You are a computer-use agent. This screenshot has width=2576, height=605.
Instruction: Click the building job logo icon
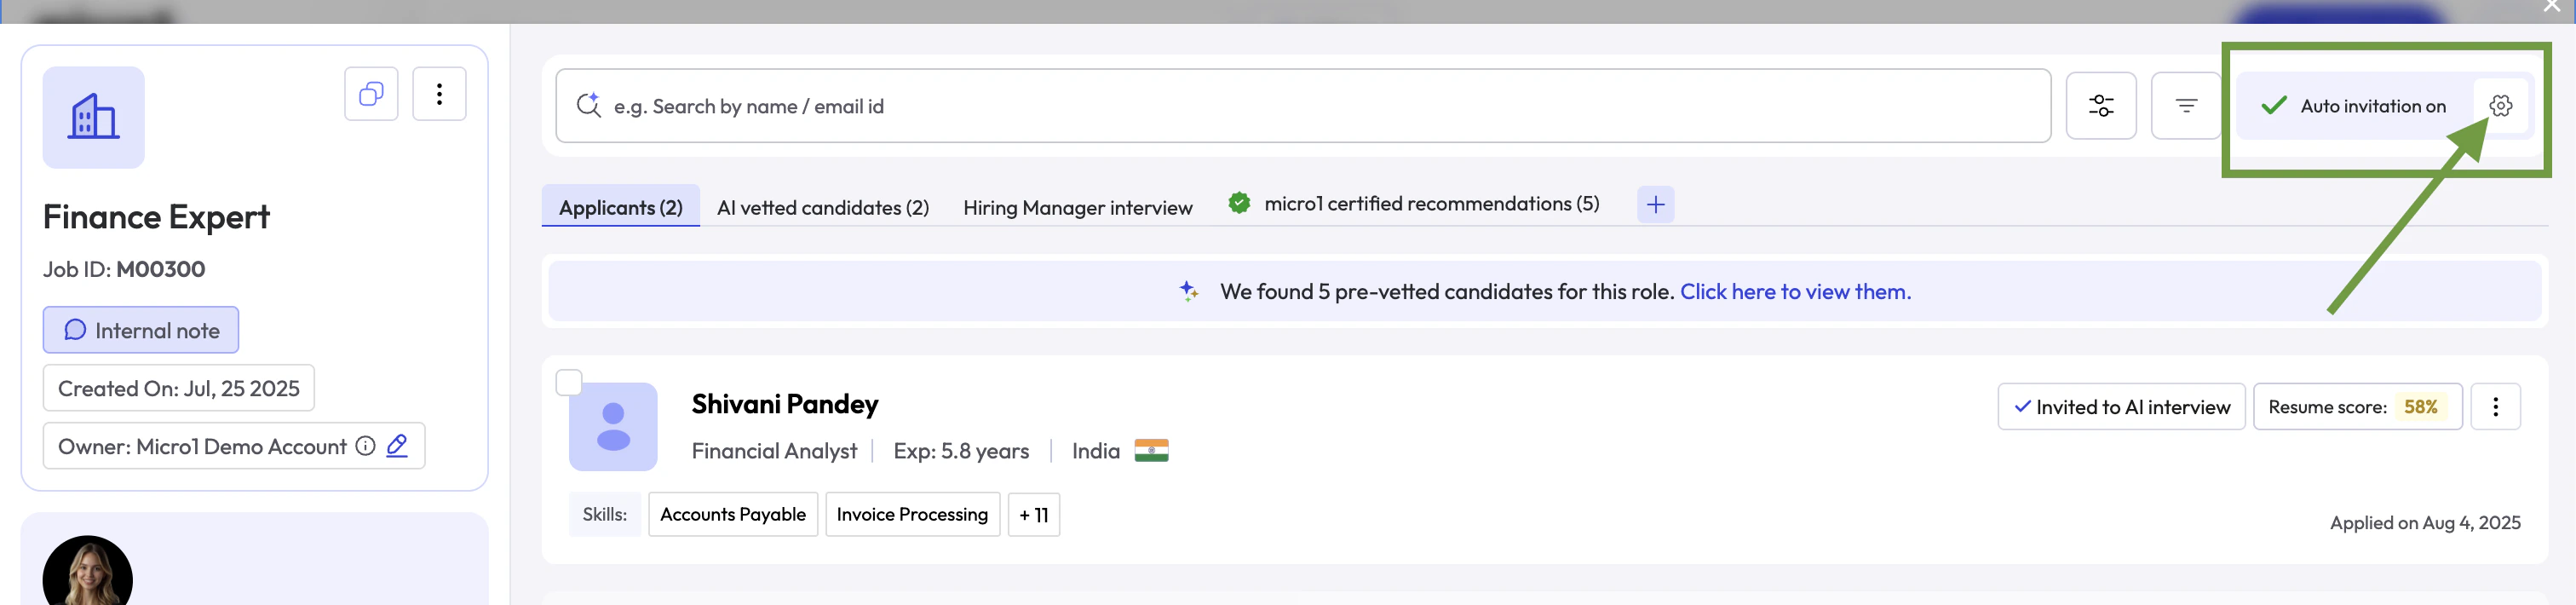click(x=94, y=117)
